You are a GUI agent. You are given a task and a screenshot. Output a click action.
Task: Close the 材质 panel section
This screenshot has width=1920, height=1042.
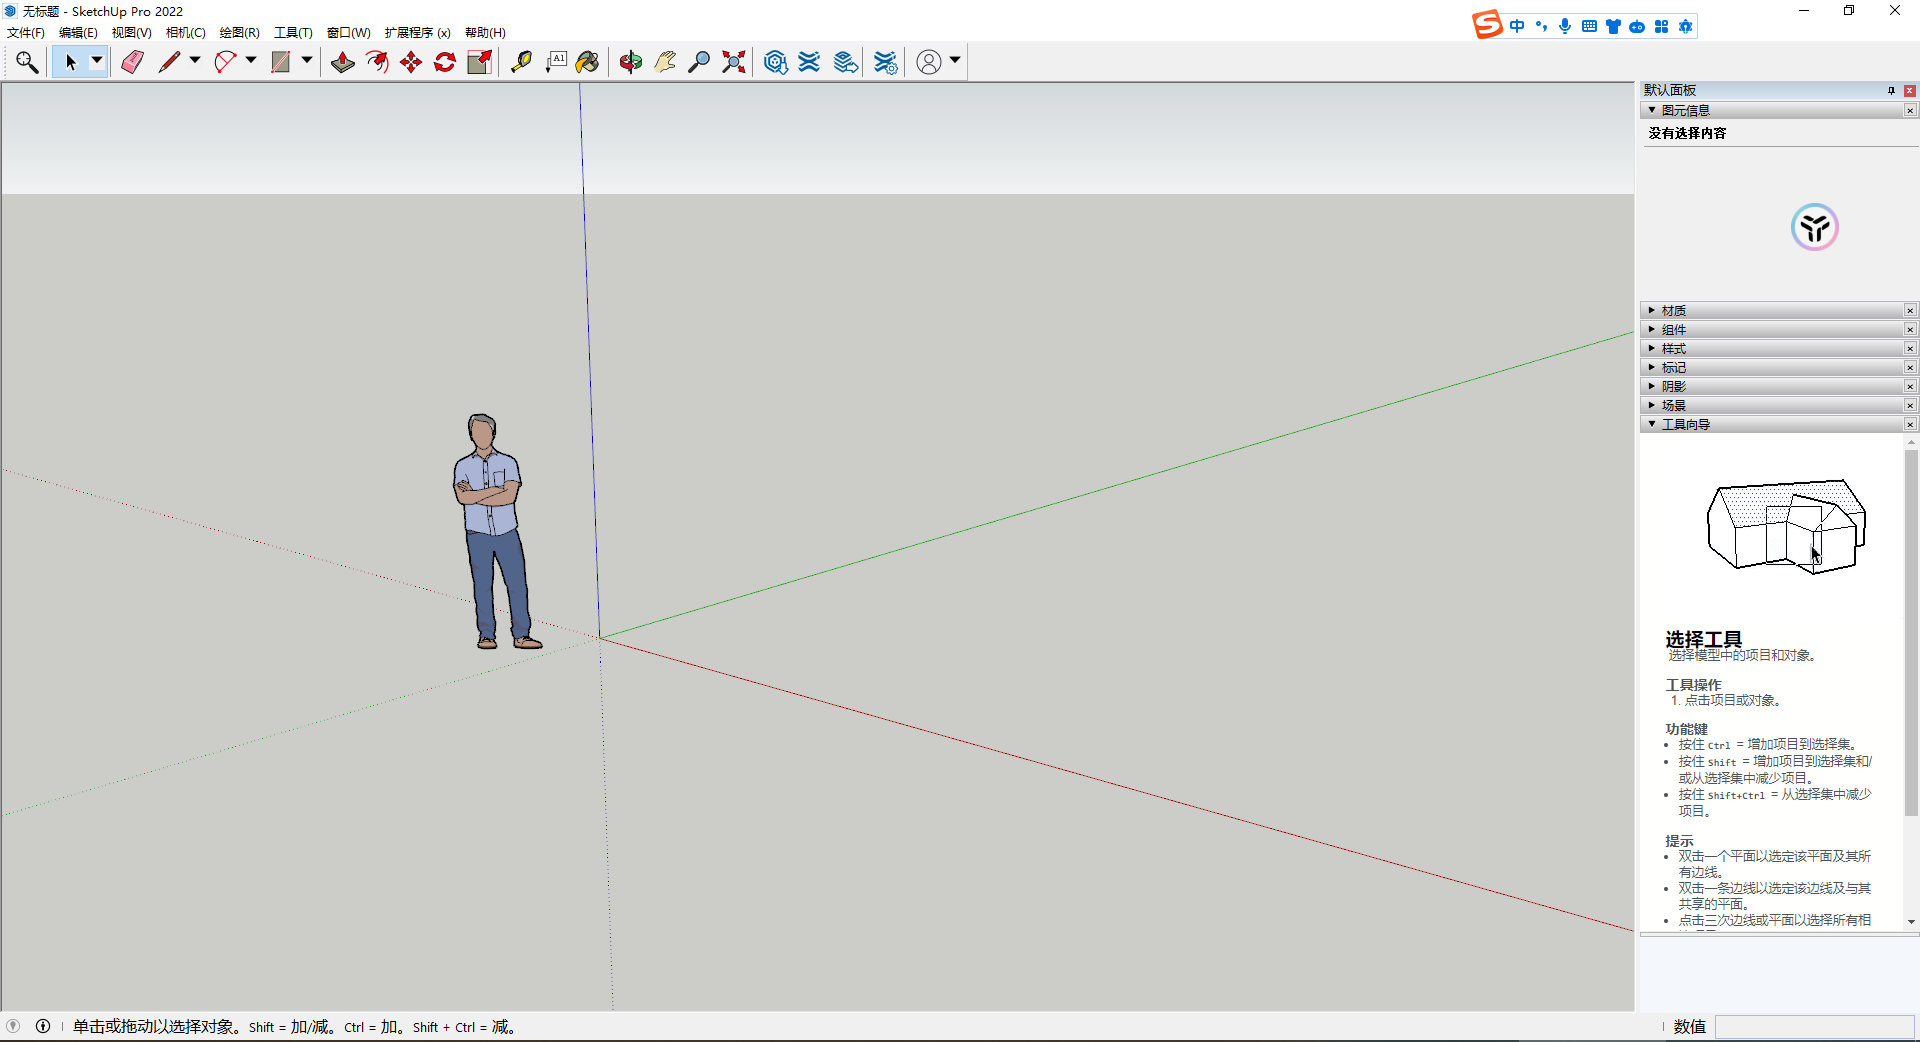(x=1910, y=311)
